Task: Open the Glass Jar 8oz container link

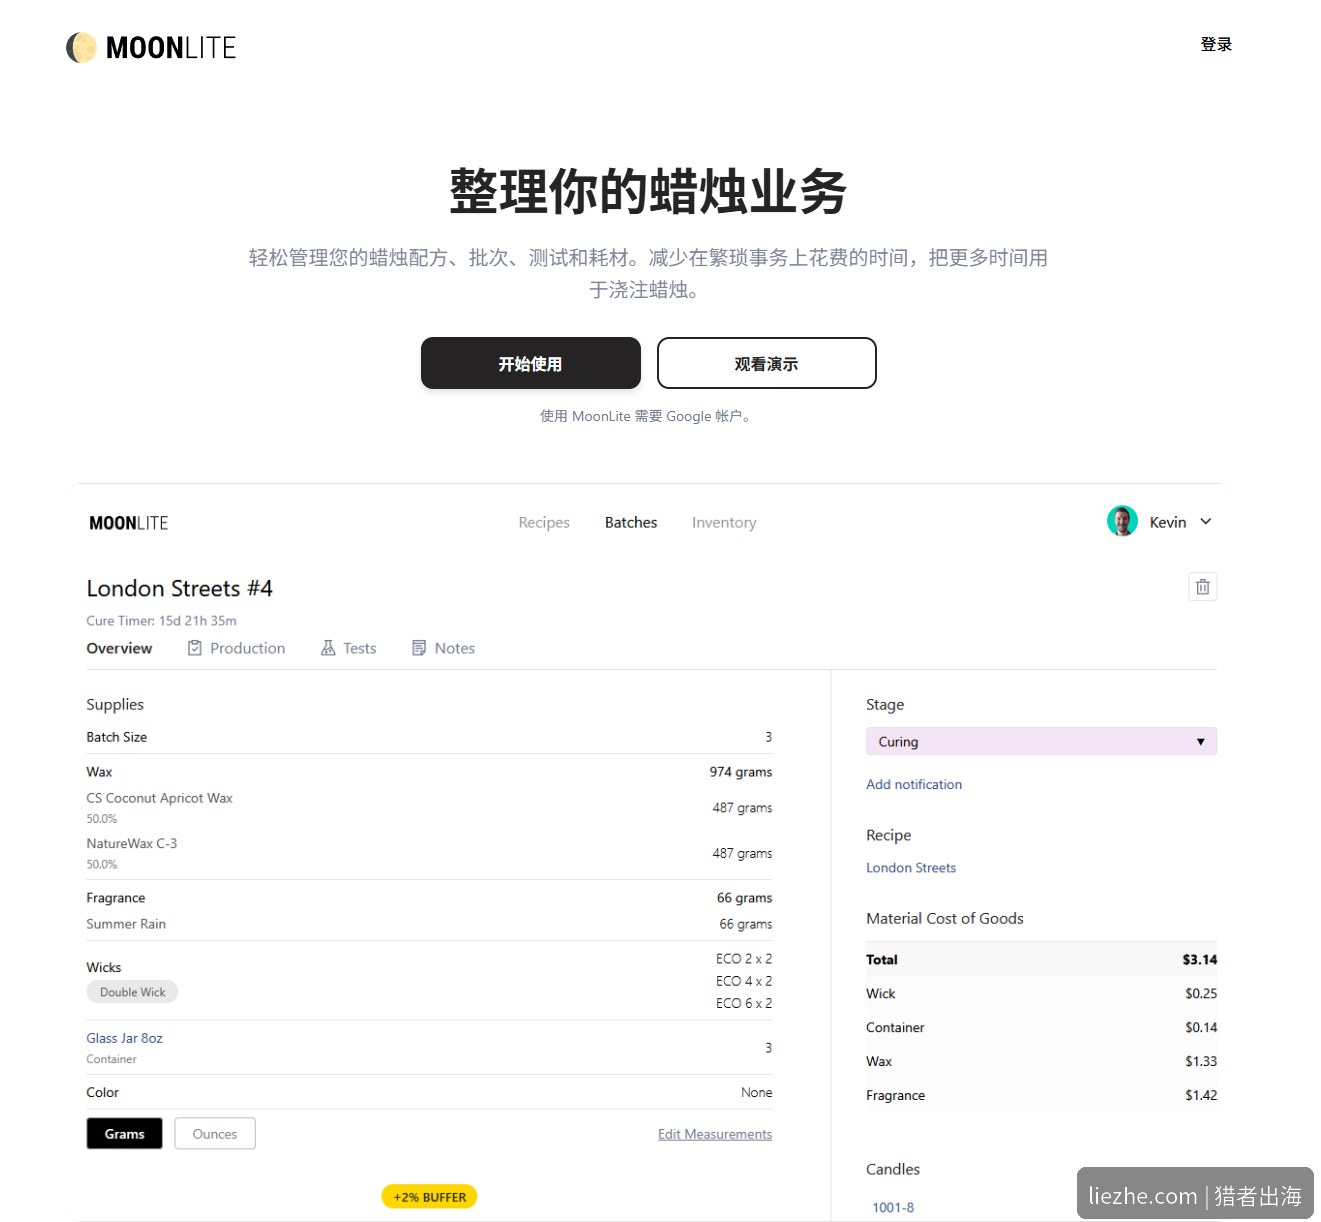Action: coord(124,1038)
